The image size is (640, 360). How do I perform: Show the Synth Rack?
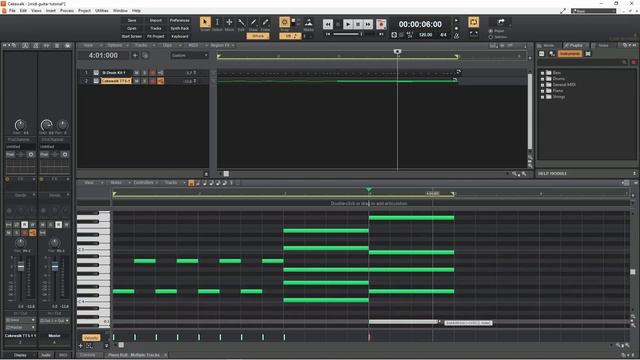coord(180,29)
